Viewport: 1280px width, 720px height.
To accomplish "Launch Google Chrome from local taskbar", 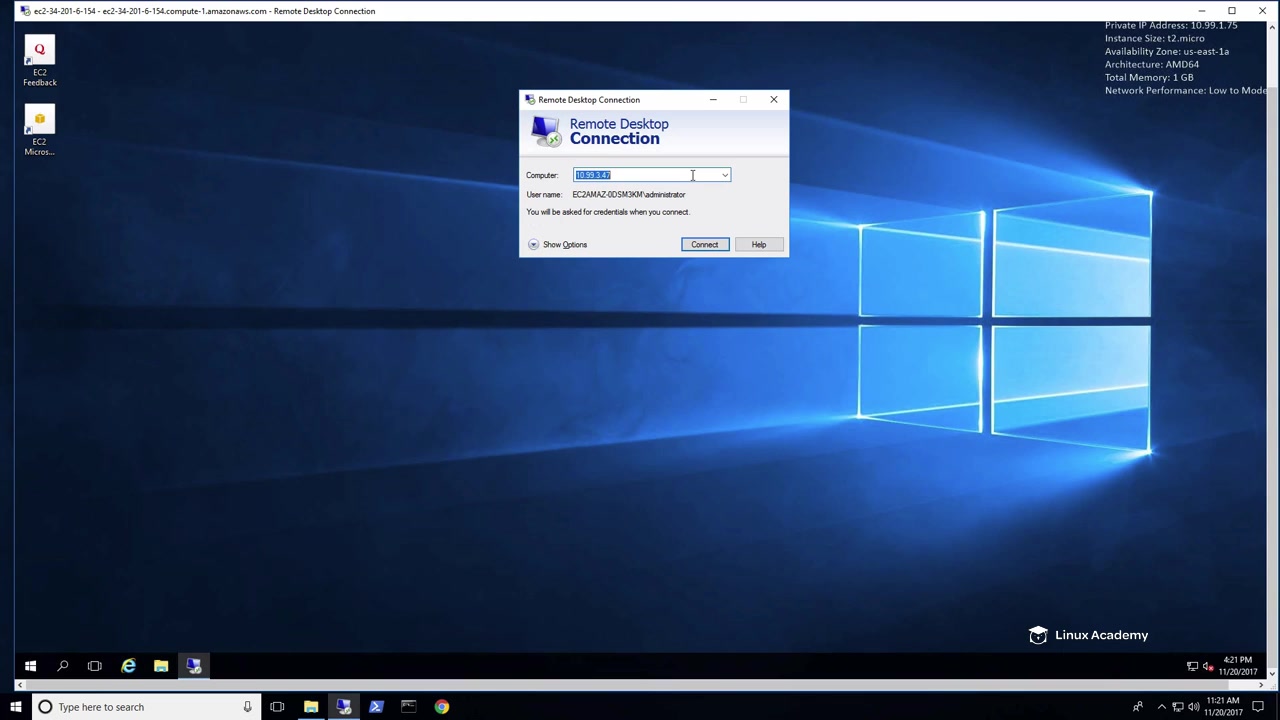I will [x=441, y=707].
